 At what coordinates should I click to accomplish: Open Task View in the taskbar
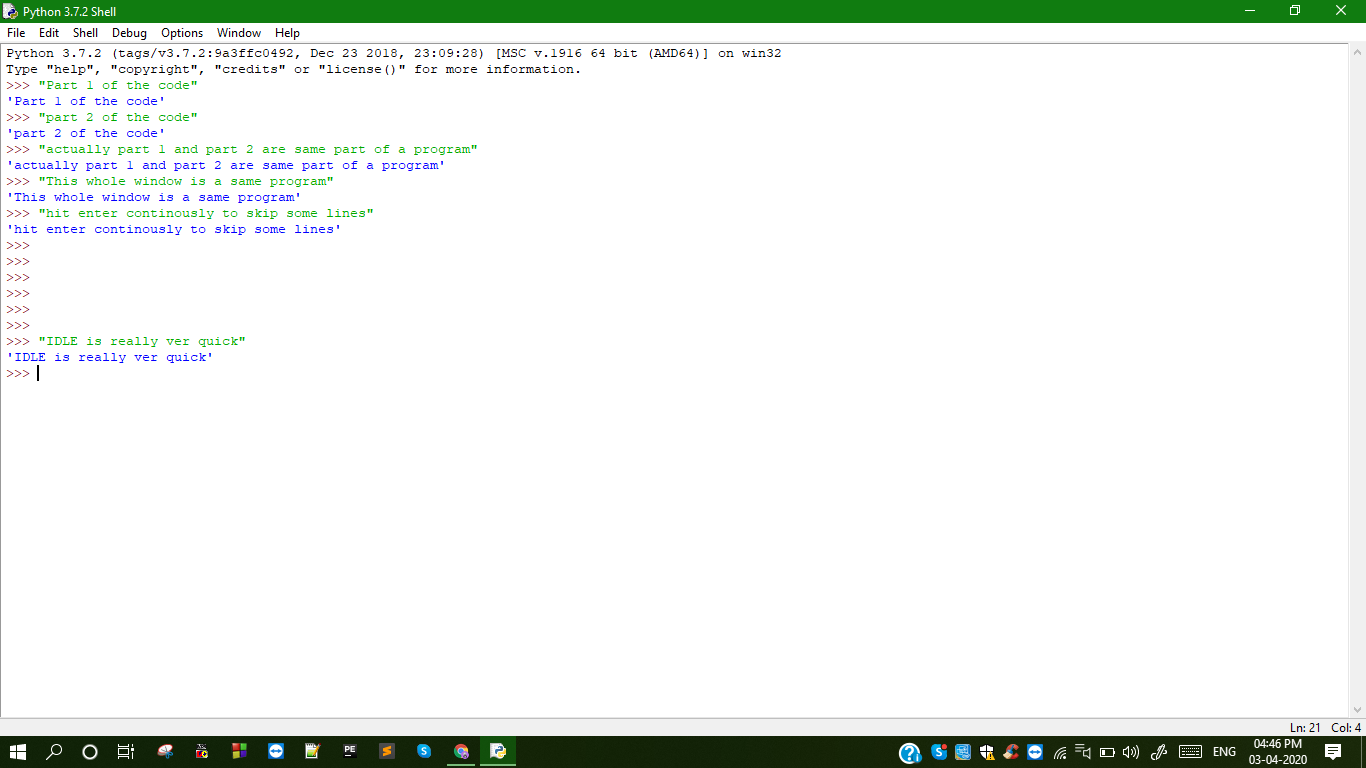(x=126, y=751)
